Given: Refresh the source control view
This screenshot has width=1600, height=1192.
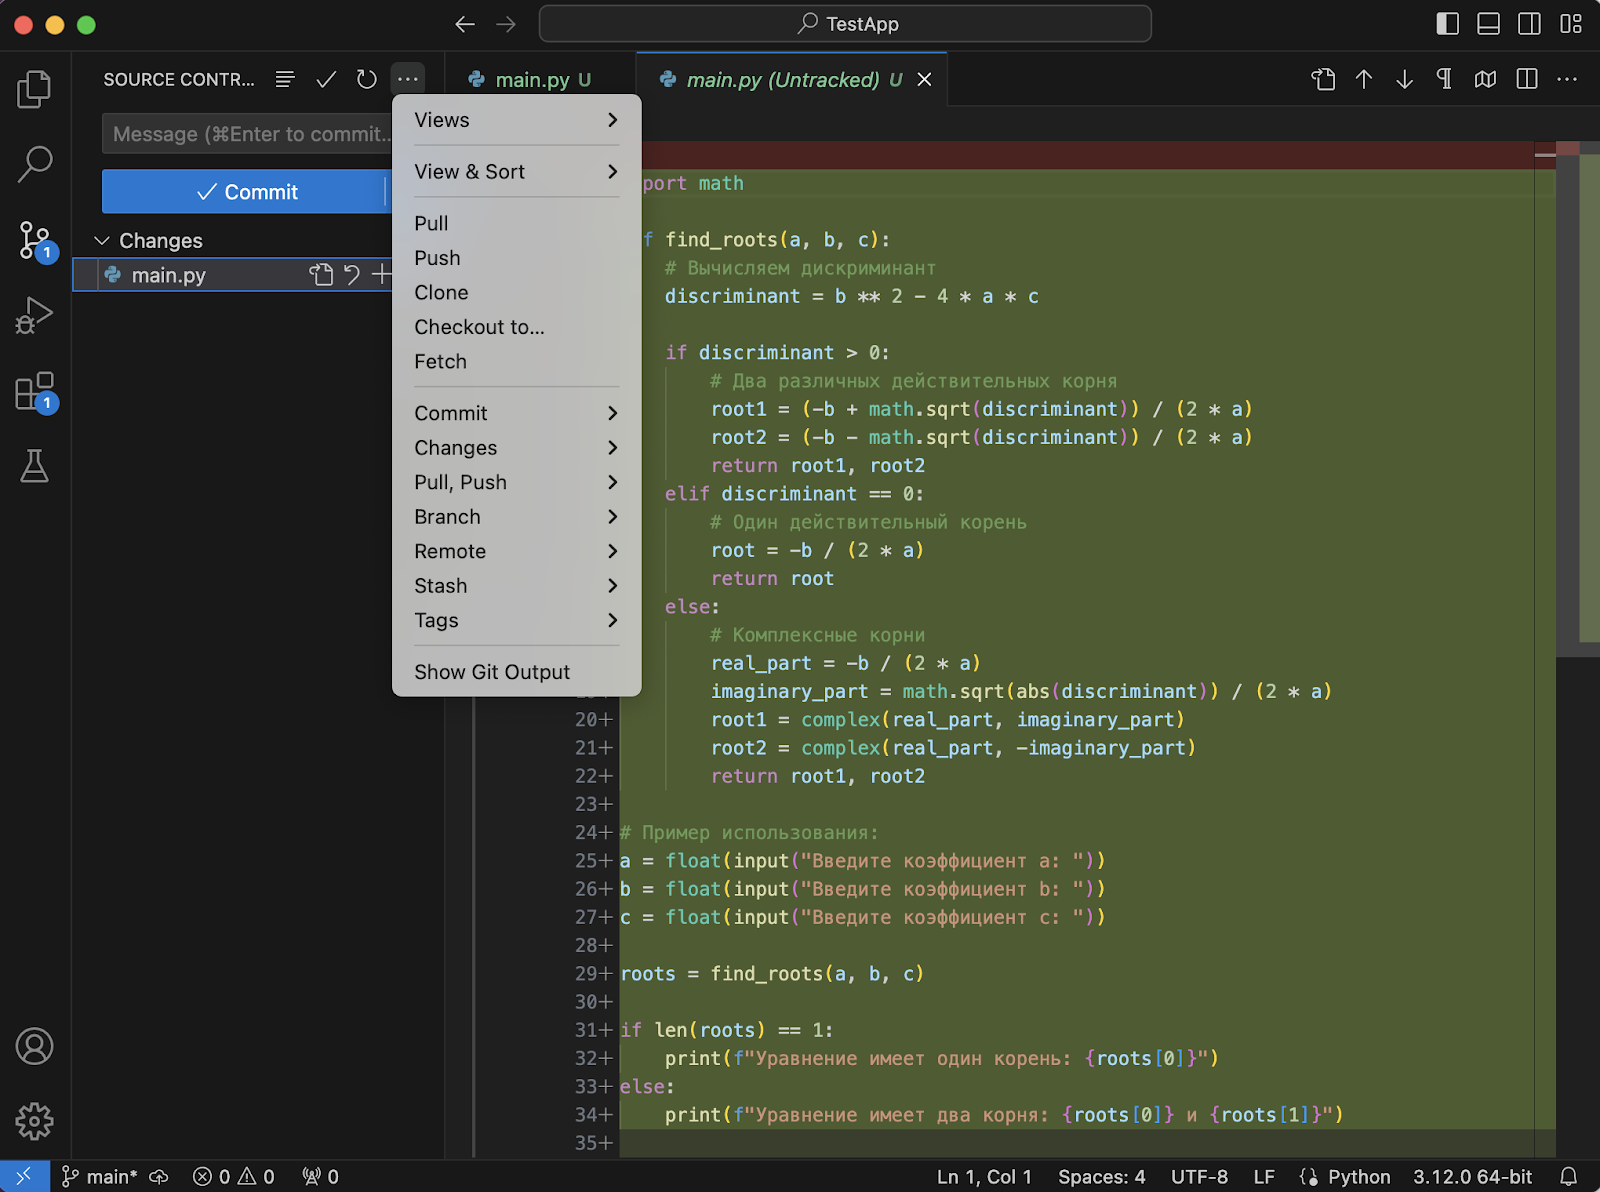Looking at the screenshot, I should (367, 79).
